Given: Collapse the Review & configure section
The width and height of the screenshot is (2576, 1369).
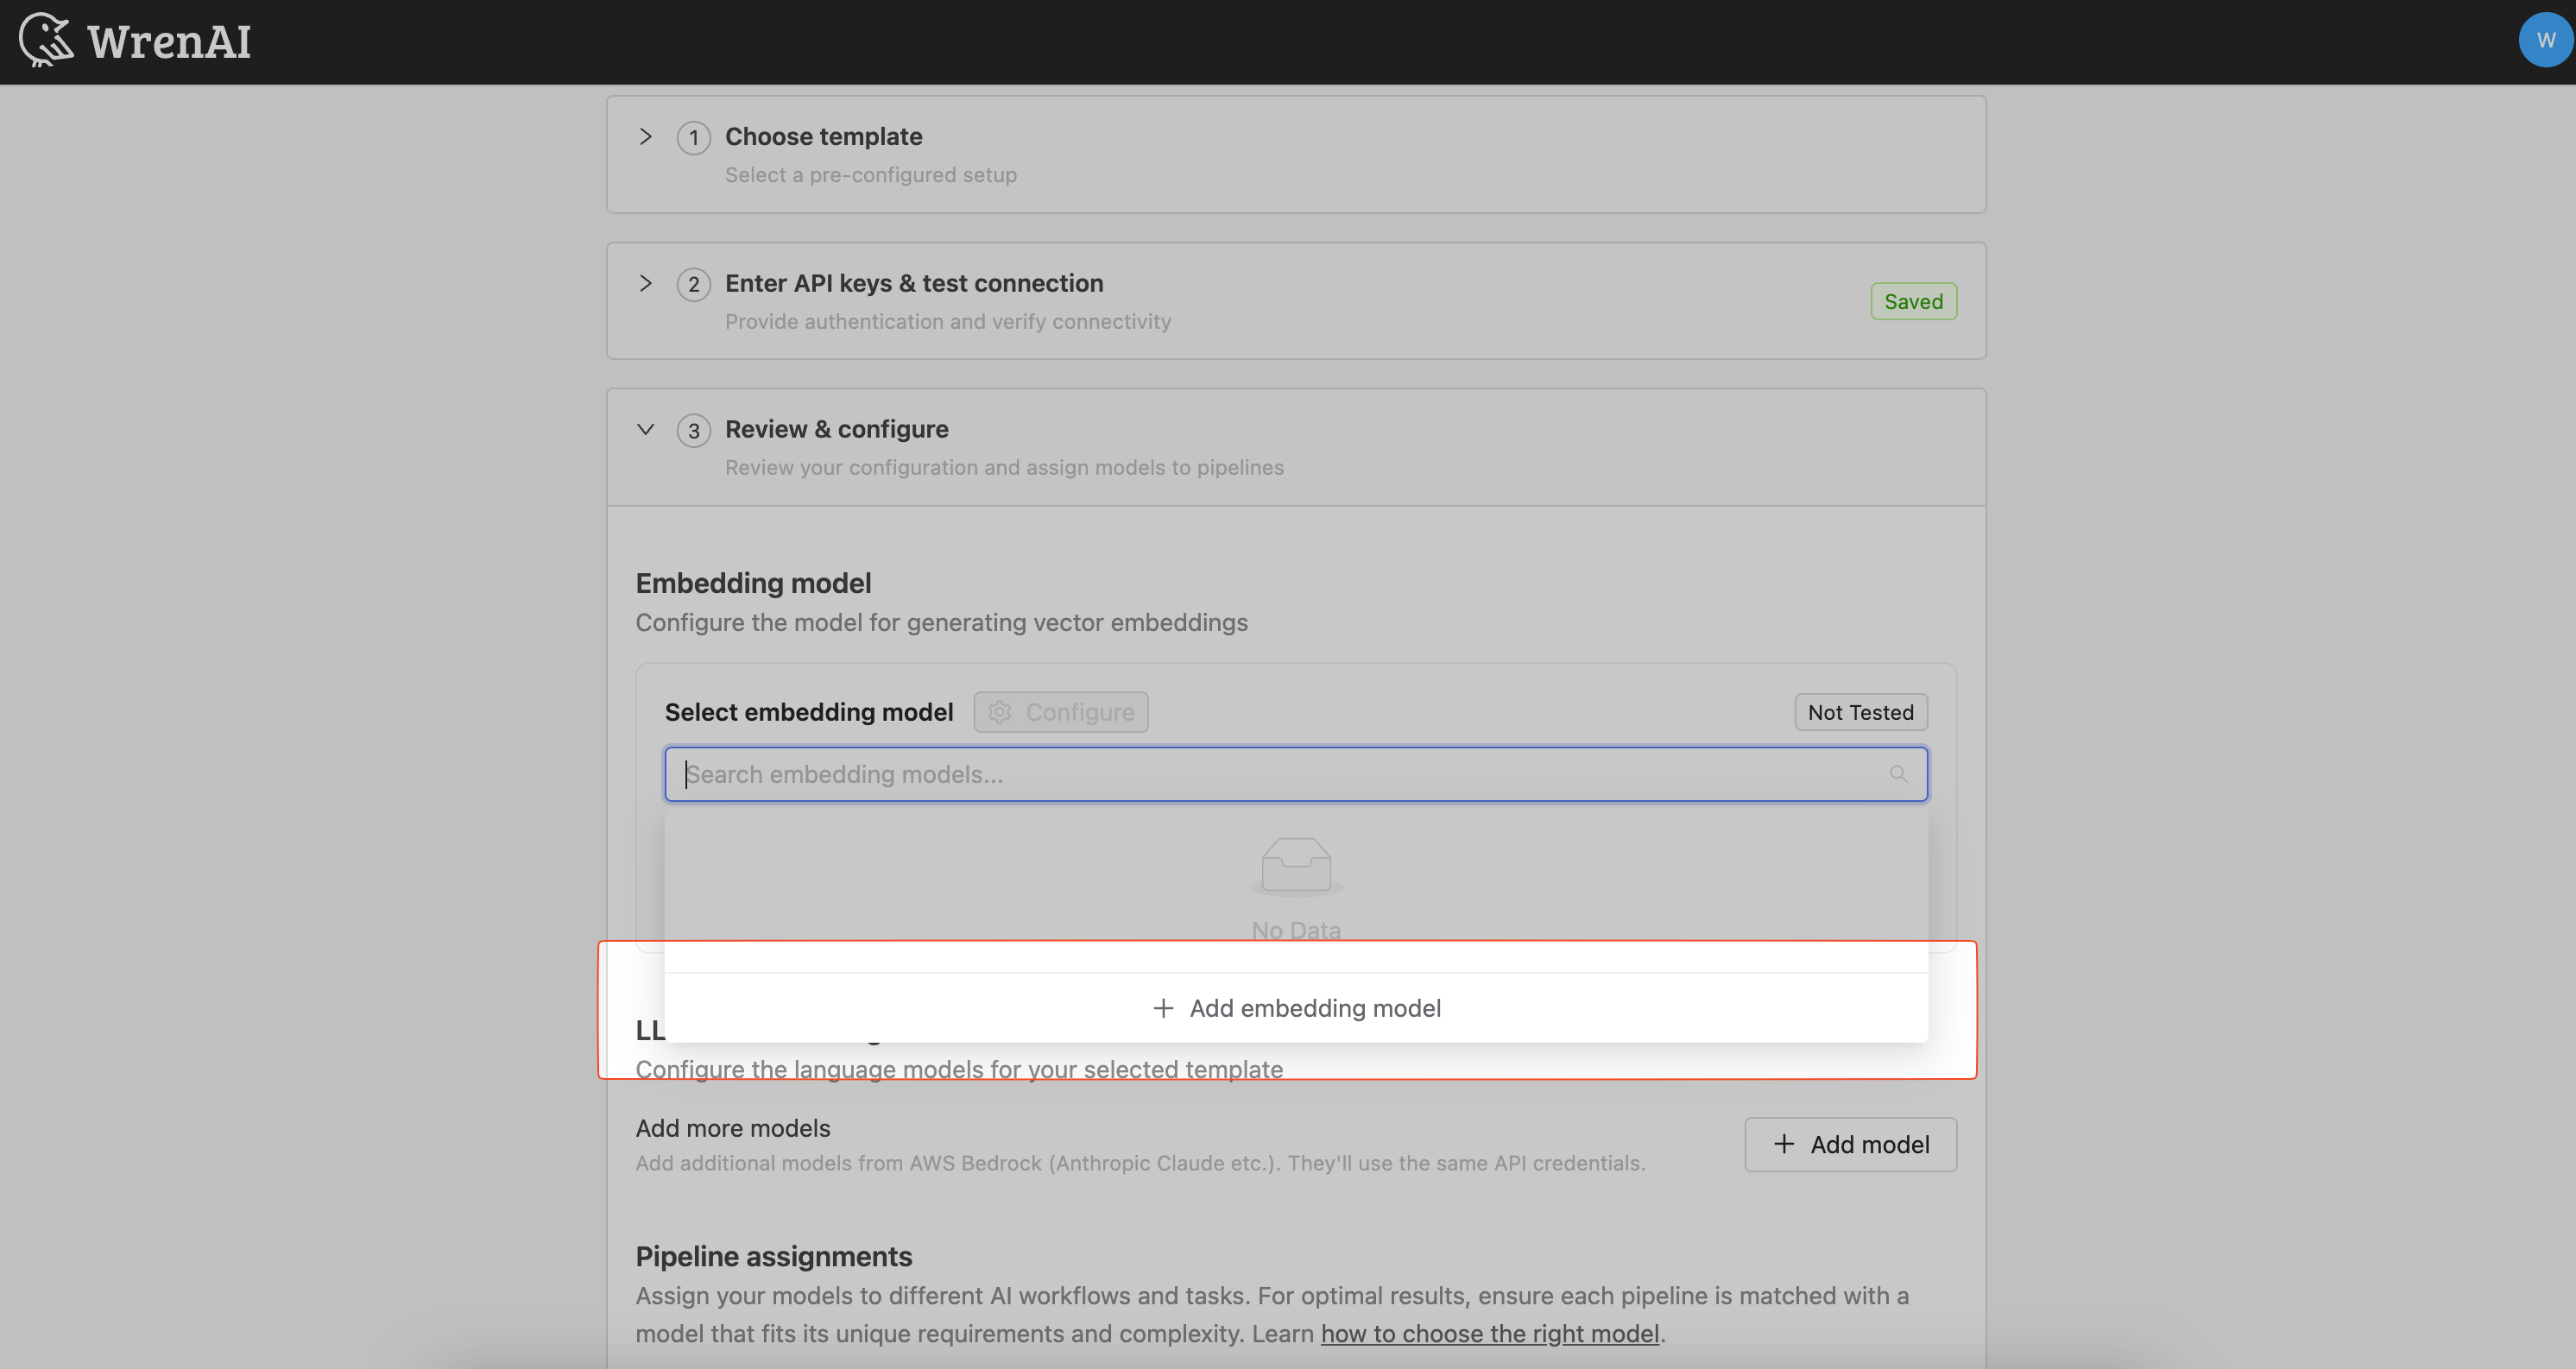Looking at the screenshot, I should tap(645, 429).
